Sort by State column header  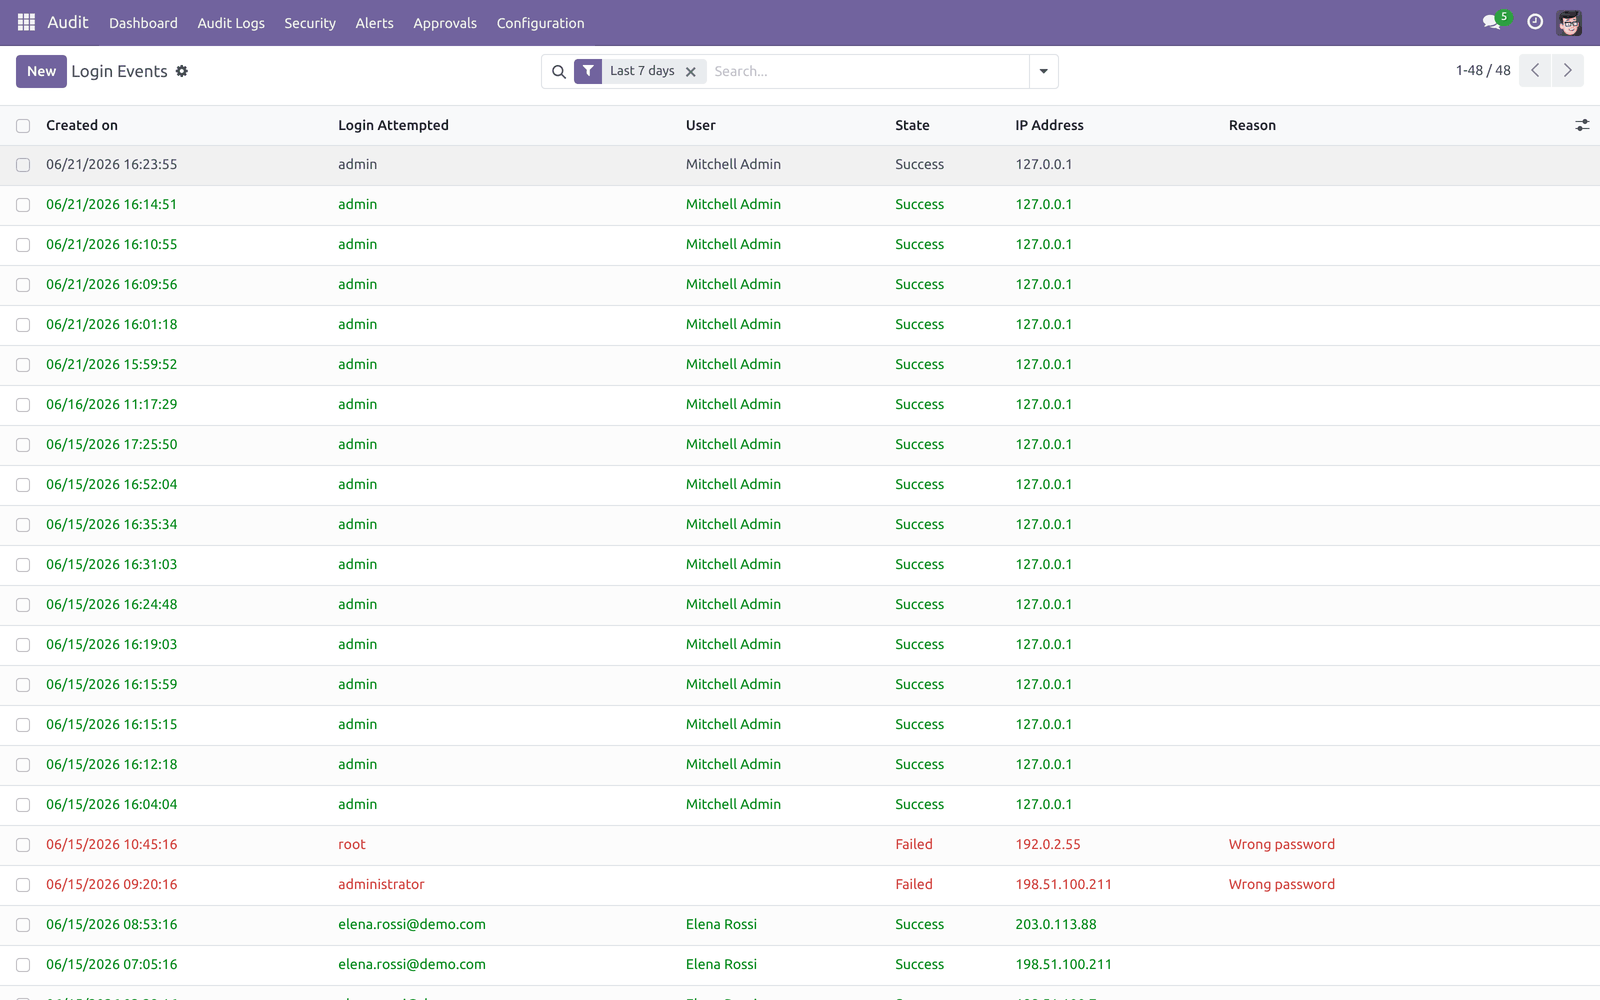tap(912, 125)
